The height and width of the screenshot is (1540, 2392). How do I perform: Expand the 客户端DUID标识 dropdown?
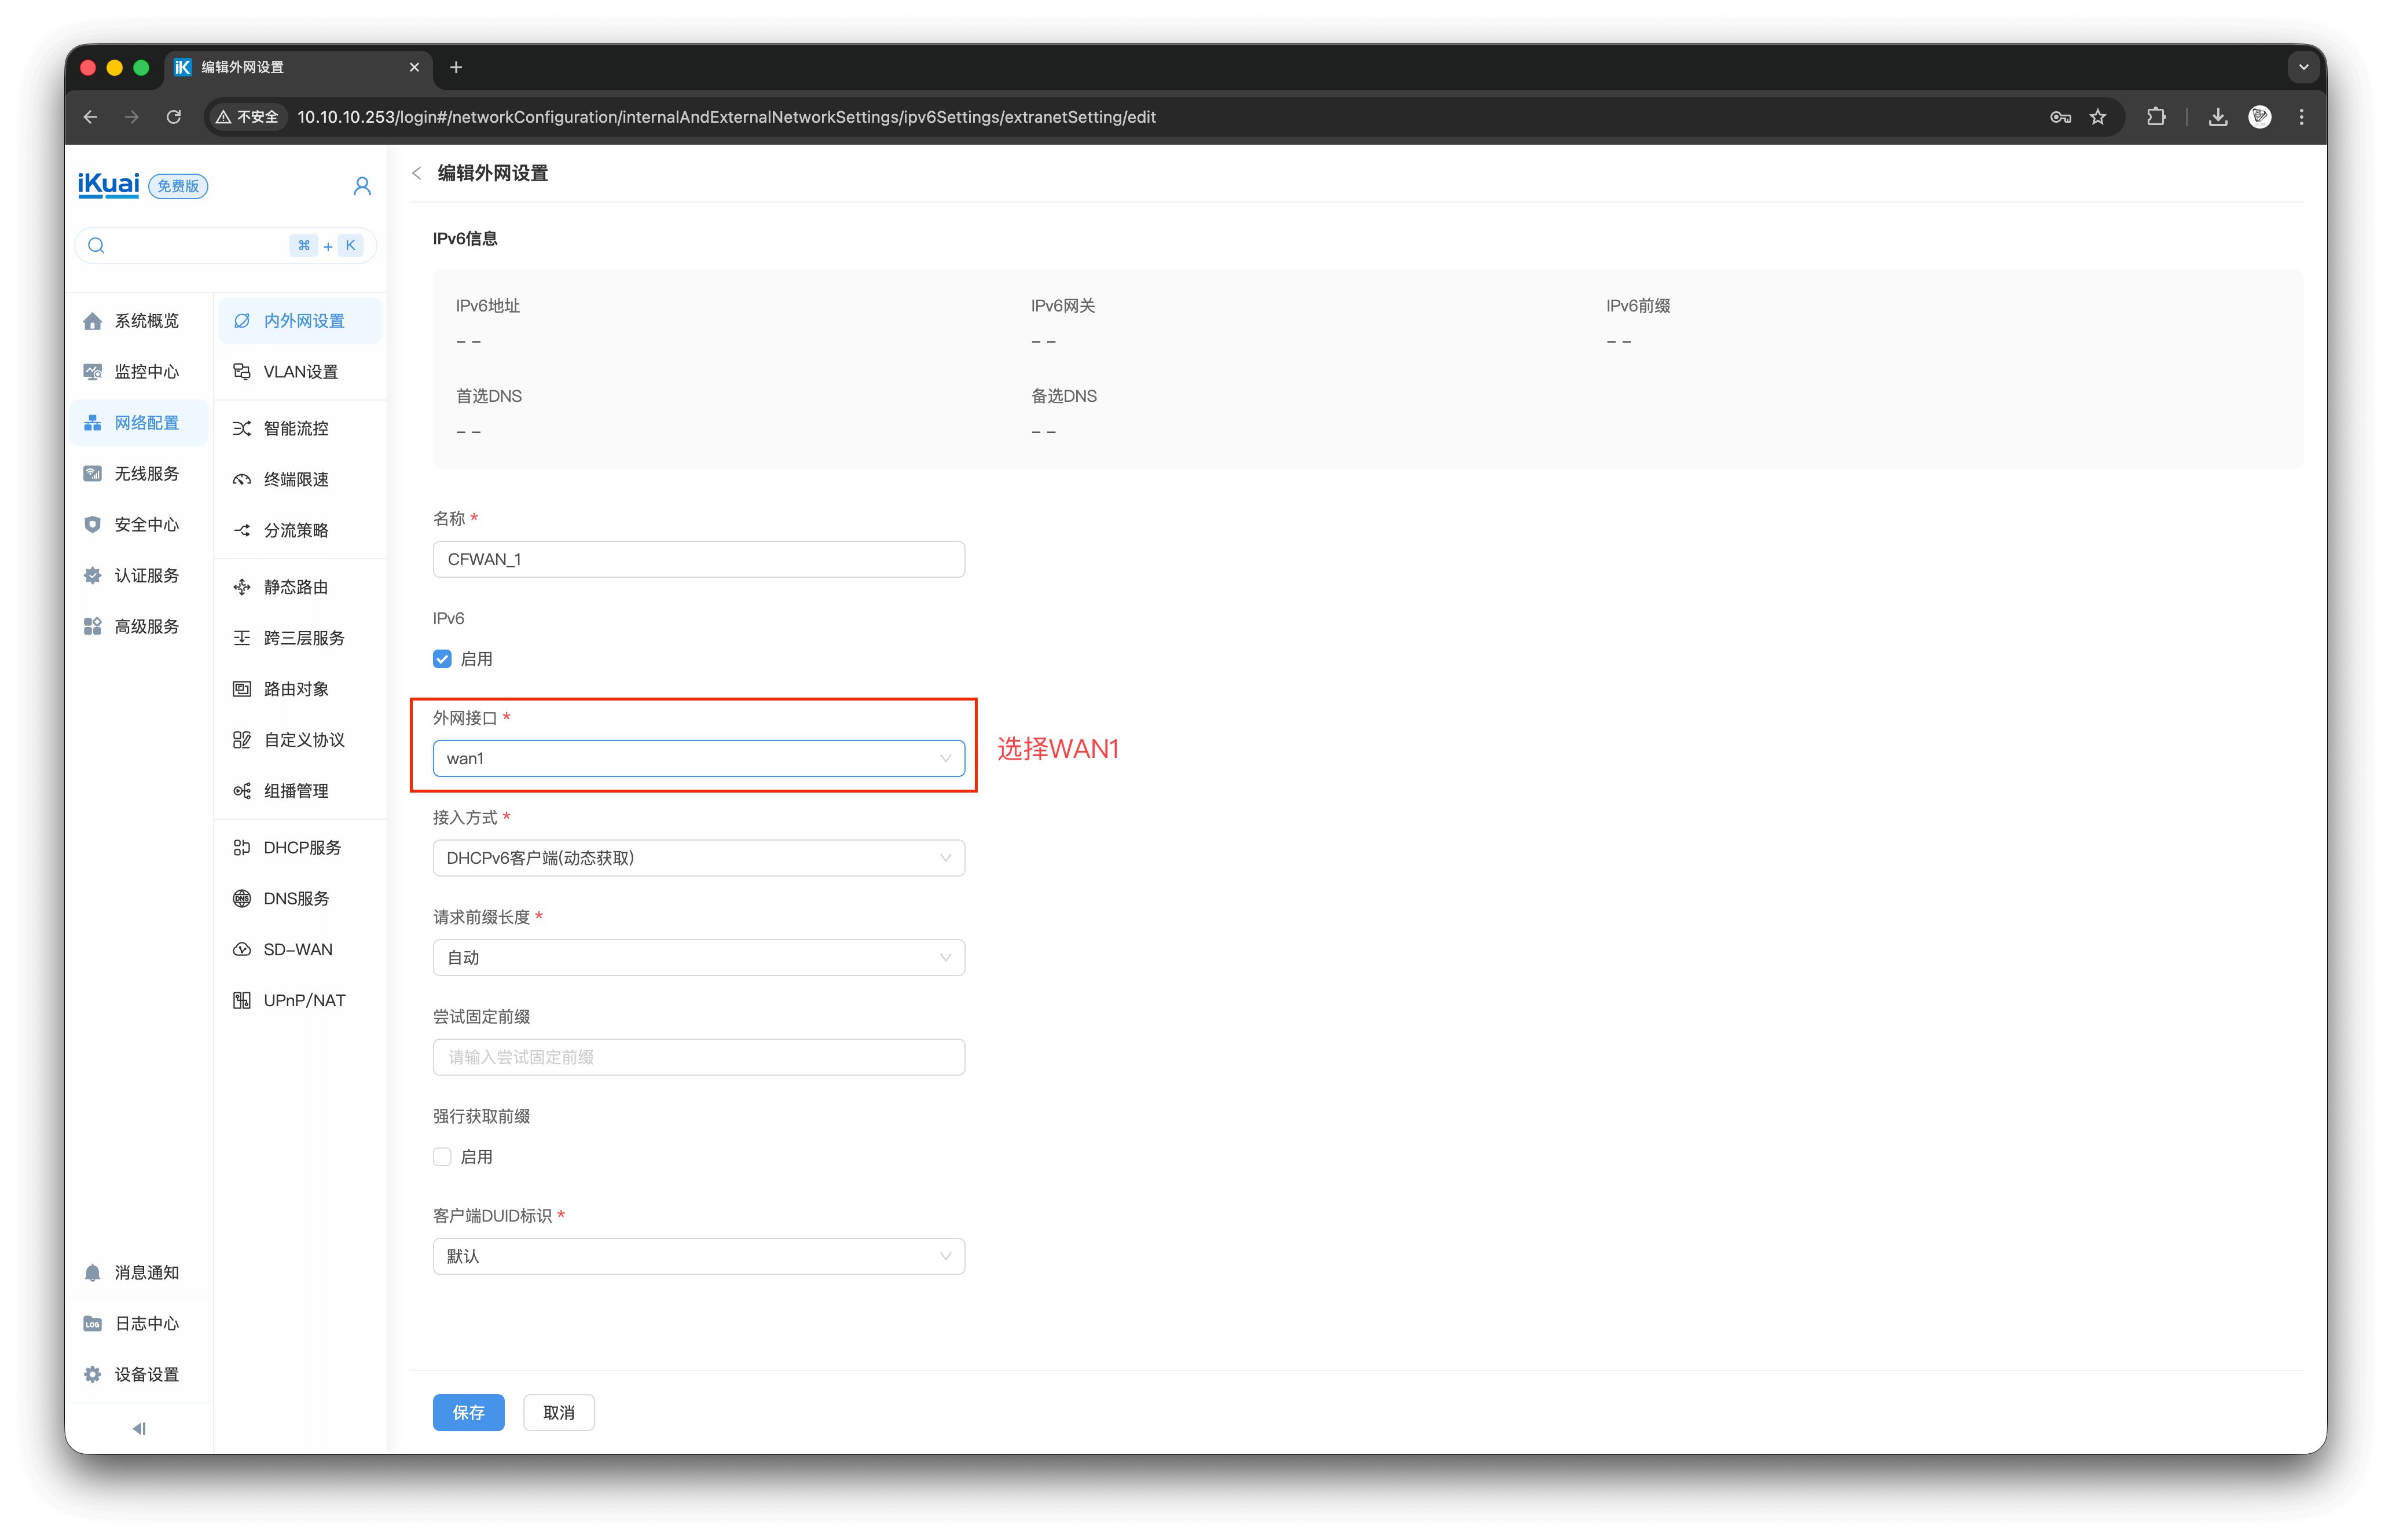[698, 1256]
